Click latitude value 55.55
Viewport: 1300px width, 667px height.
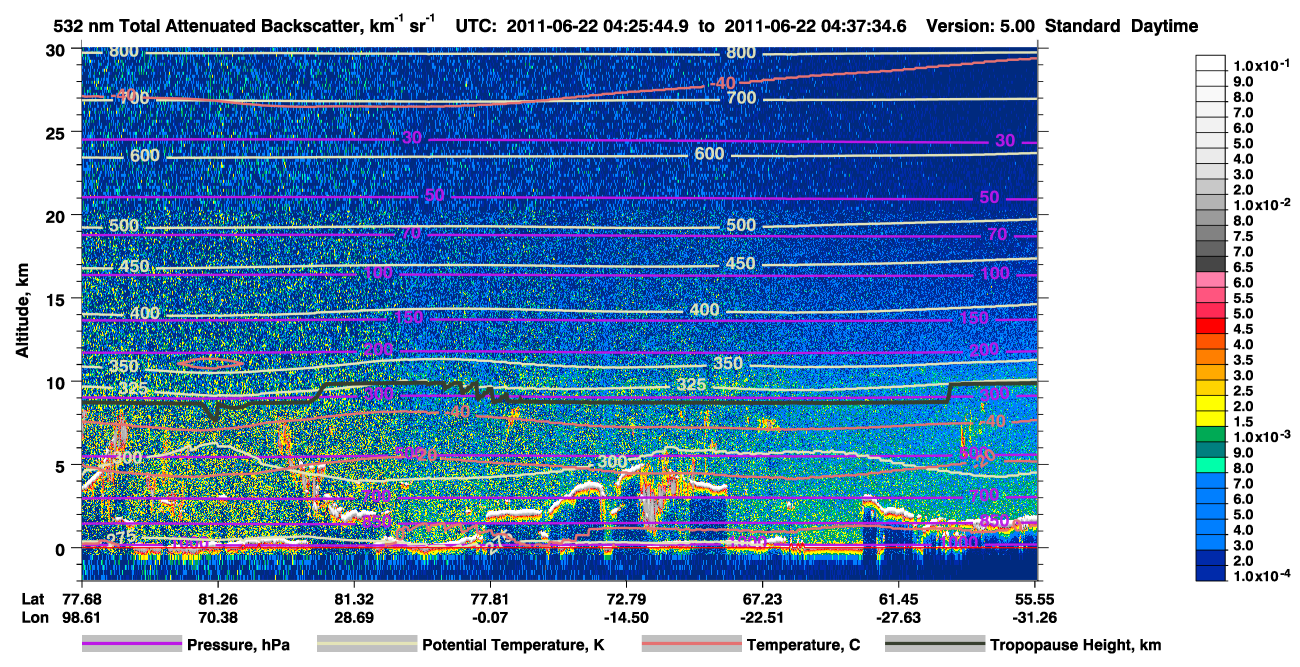click(1036, 598)
